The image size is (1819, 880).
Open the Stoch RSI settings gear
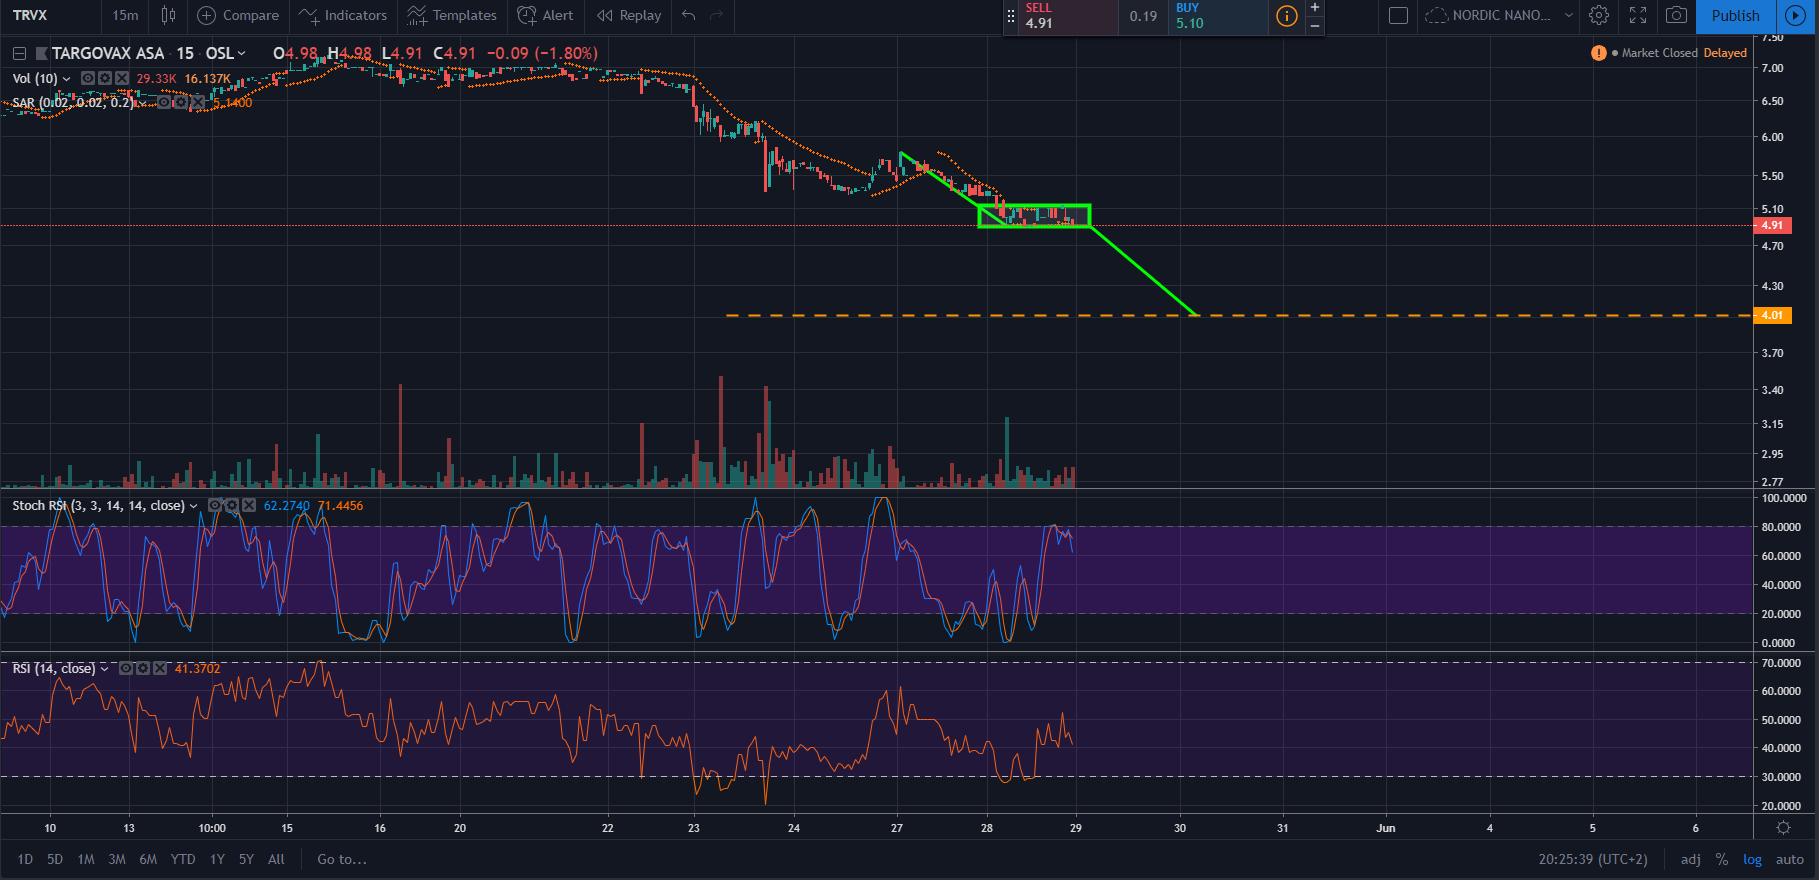pyautogui.click(x=232, y=506)
